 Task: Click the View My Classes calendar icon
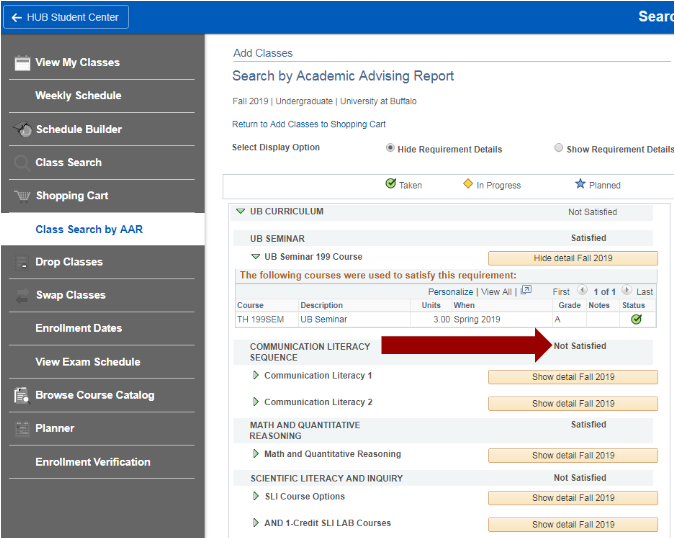coord(22,63)
